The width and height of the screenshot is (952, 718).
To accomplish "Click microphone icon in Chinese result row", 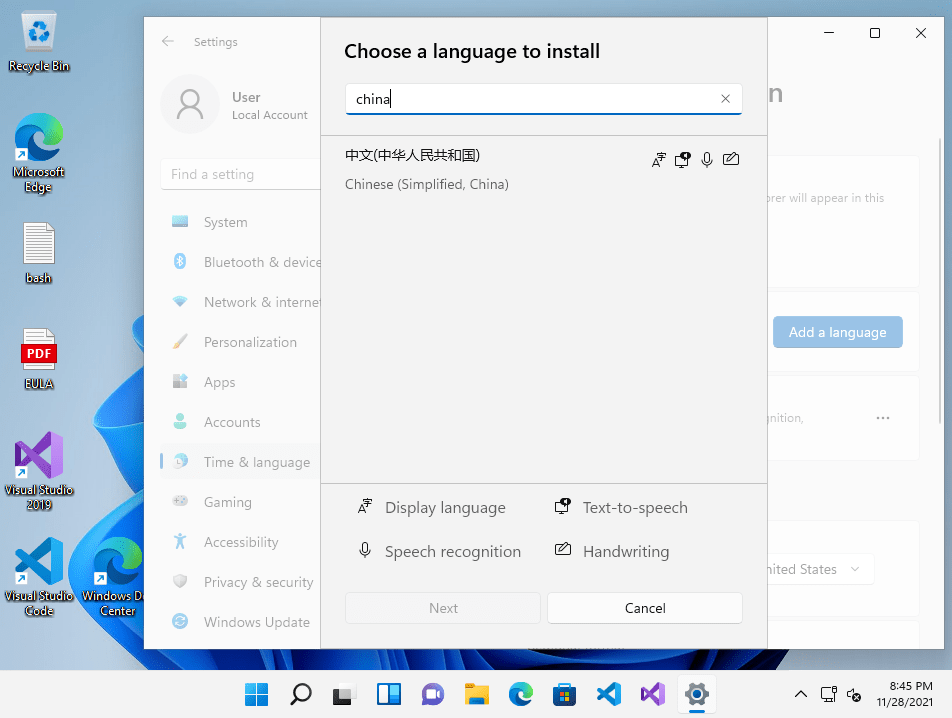I will [x=707, y=160].
